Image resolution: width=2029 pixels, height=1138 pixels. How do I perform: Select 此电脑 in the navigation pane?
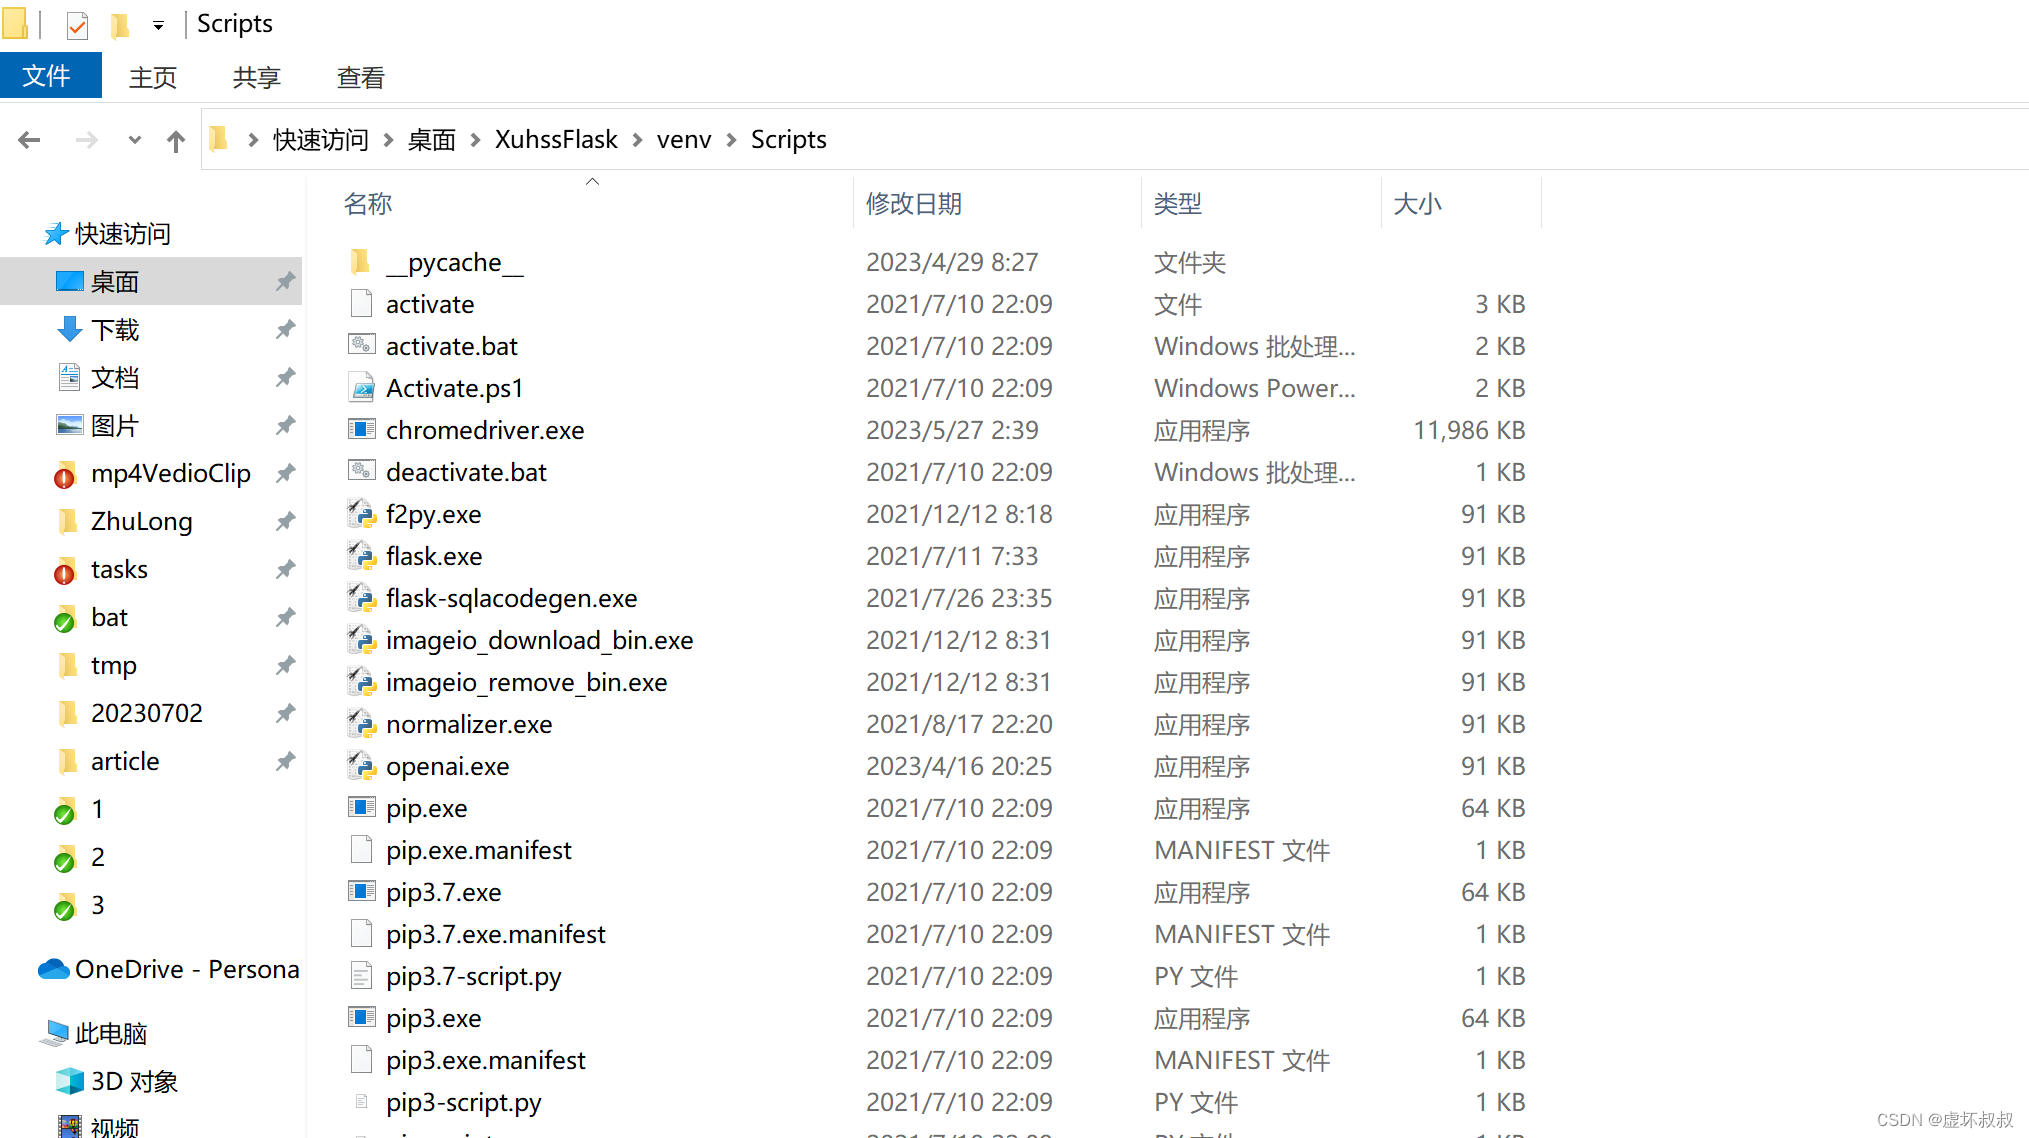[x=111, y=1033]
